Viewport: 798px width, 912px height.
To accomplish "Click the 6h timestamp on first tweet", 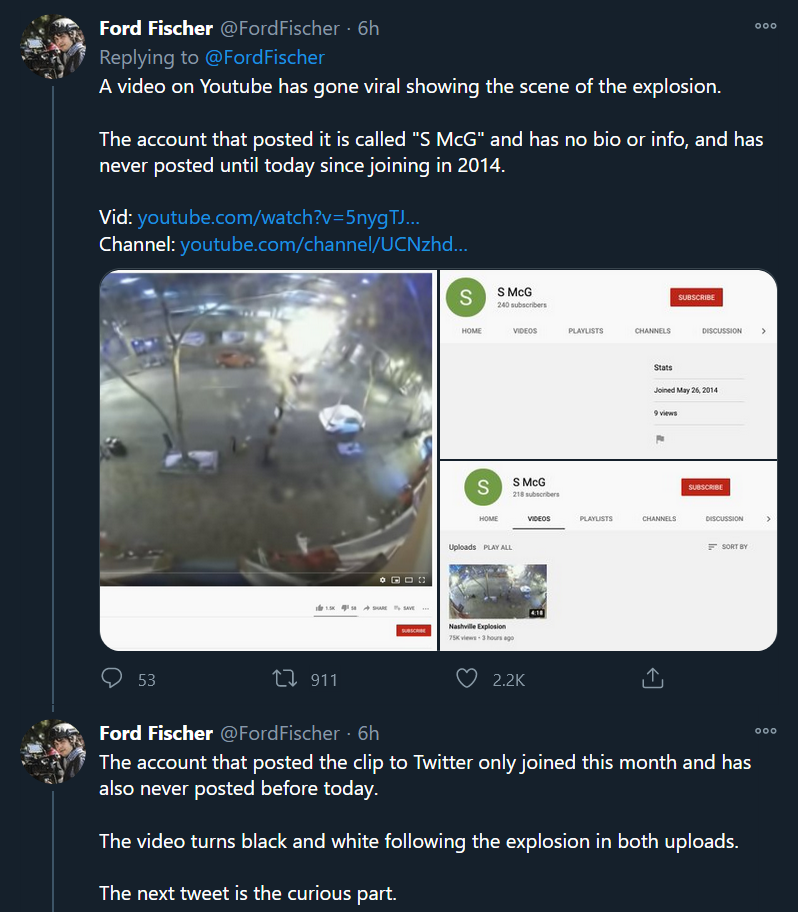I will [368, 28].
